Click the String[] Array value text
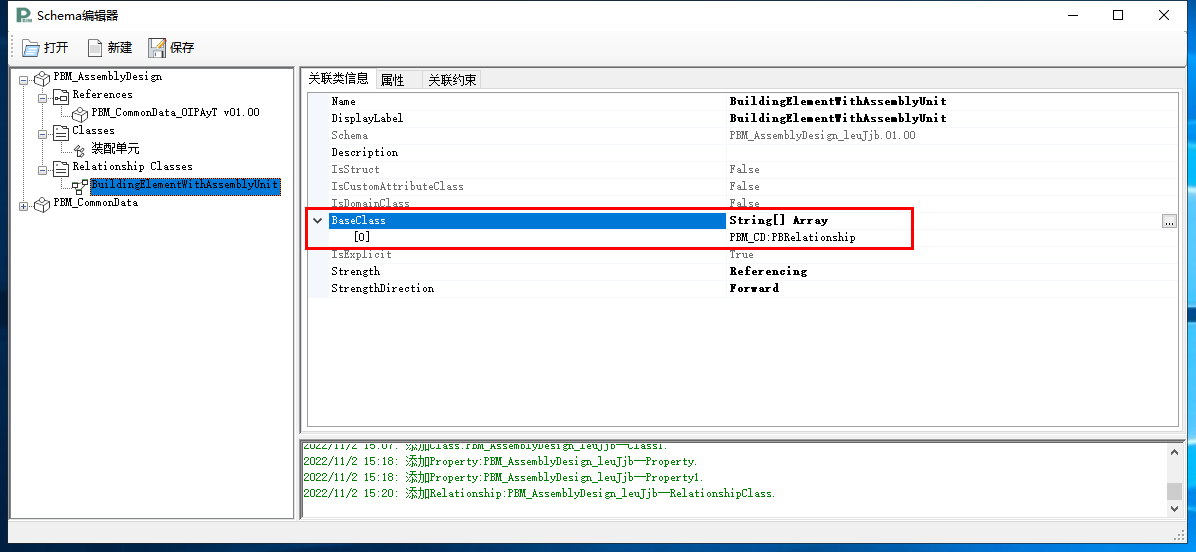 point(778,220)
